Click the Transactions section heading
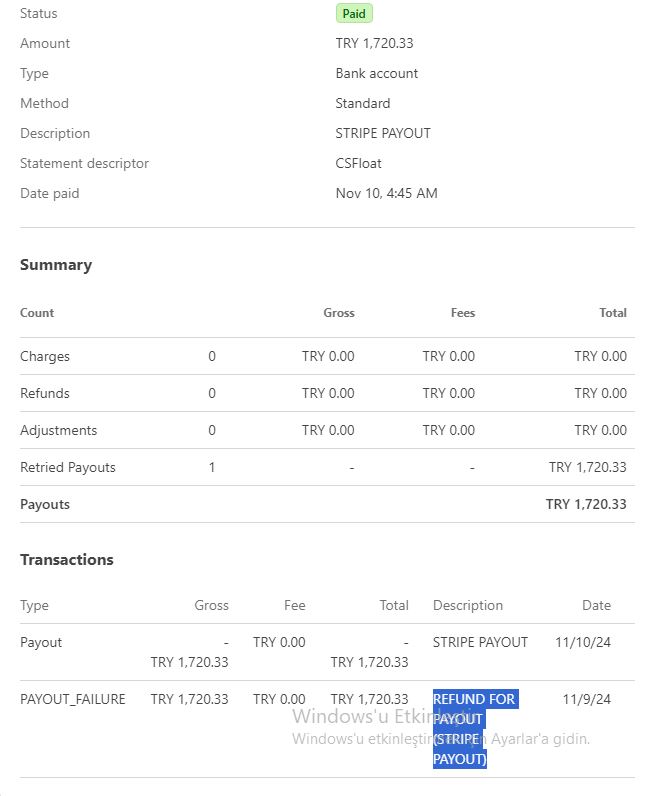The width and height of the screenshot is (668, 796). pyautogui.click(x=67, y=560)
